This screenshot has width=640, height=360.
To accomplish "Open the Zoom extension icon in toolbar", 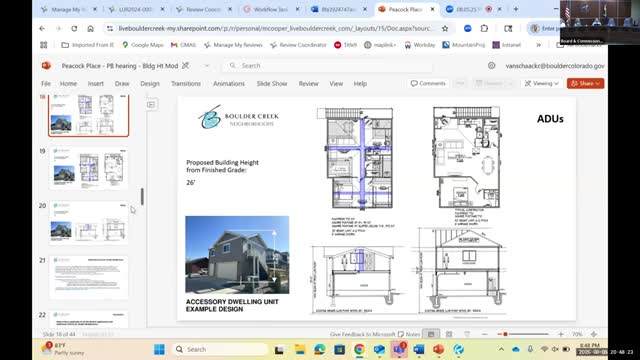I will (x=468, y=29).
